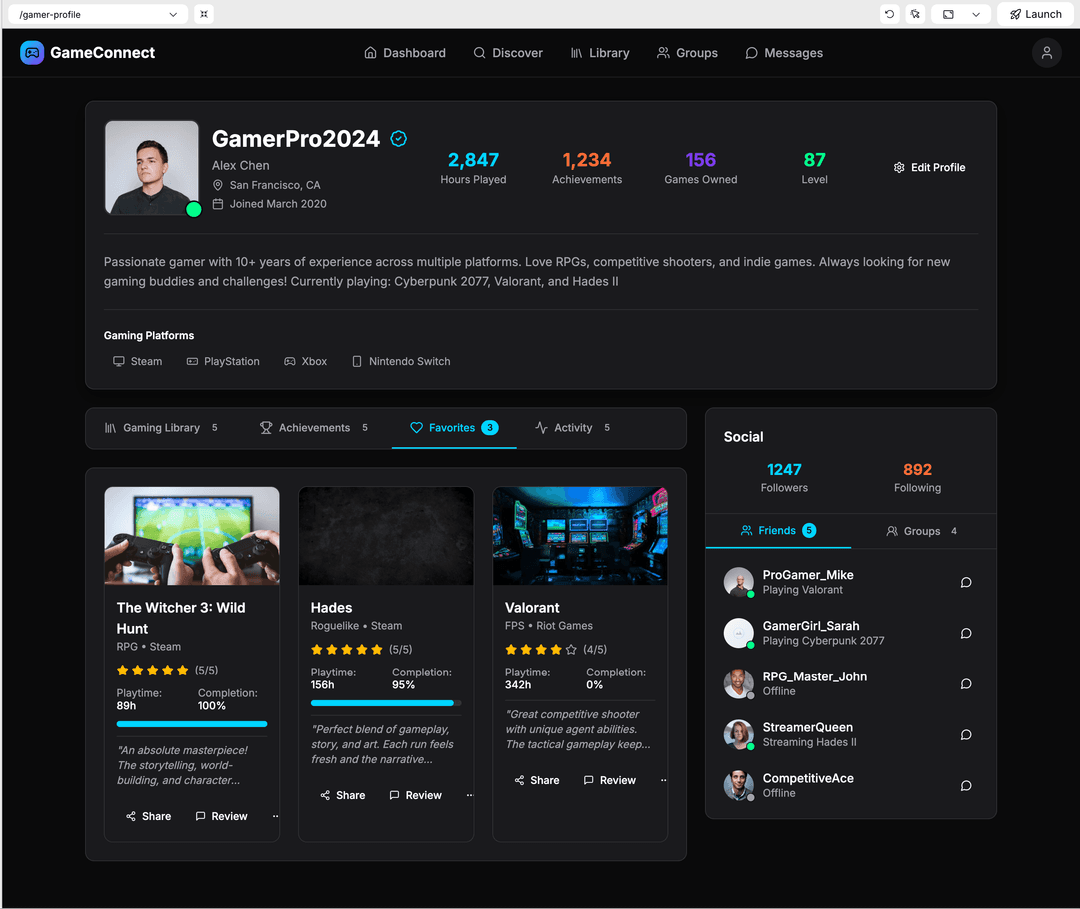Click the verified badge beside GamerPro2024
The width and height of the screenshot is (1080, 909).
398,139
